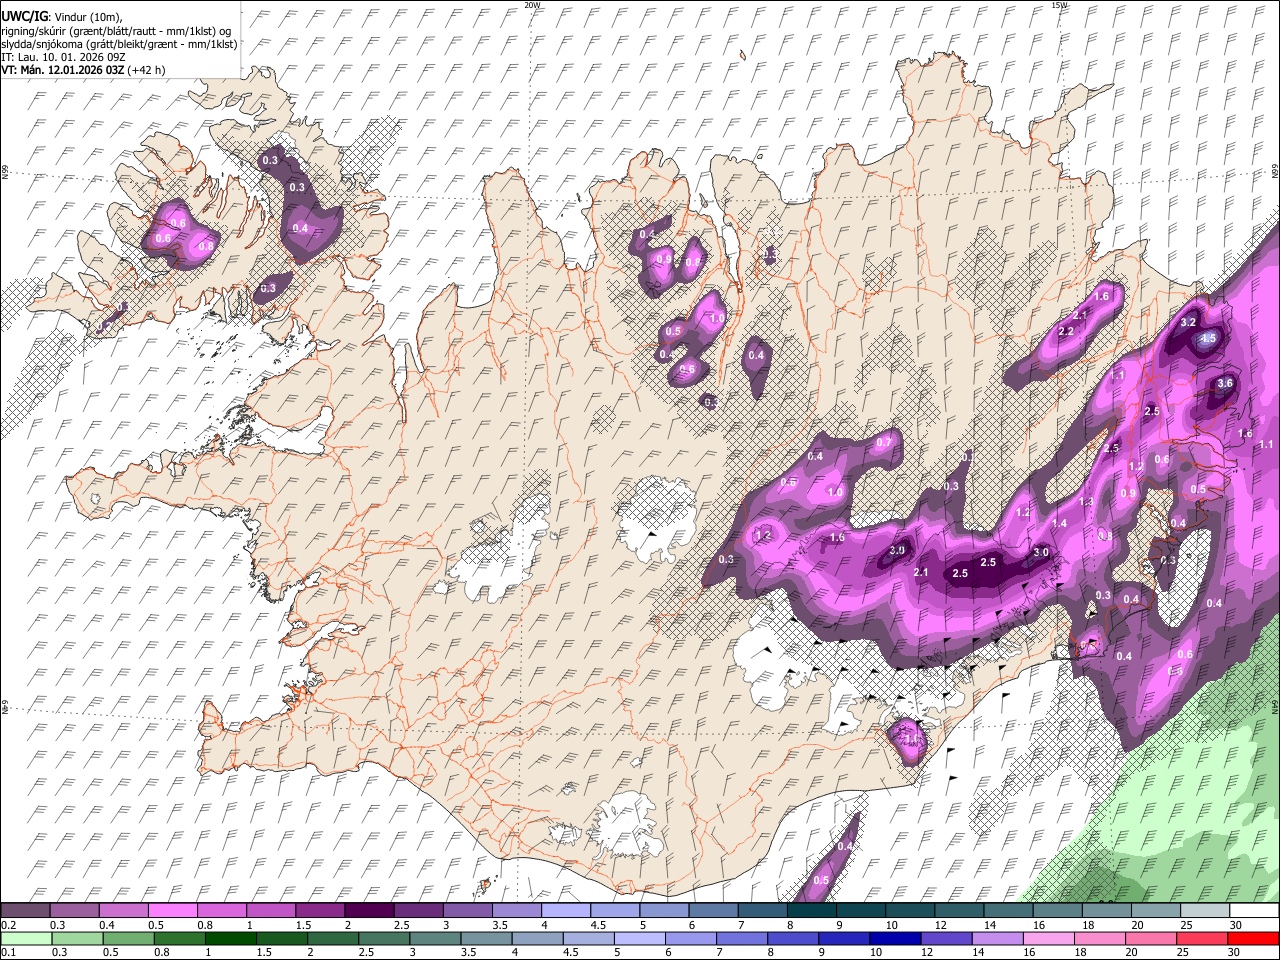The image size is (1280, 960).
Task: Click the 3.2 precipitation value on the map
Action: (1188, 323)
